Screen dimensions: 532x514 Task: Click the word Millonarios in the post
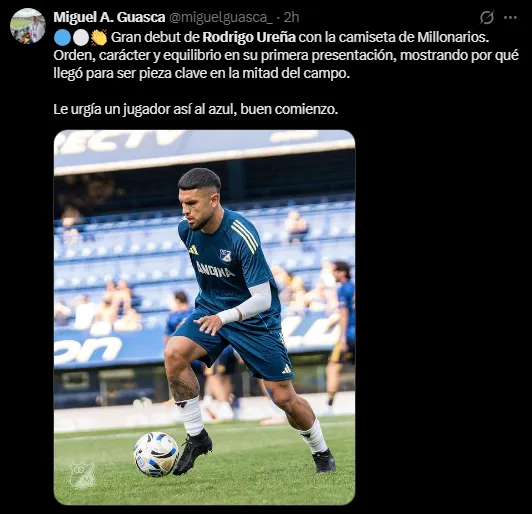point(453,37)
